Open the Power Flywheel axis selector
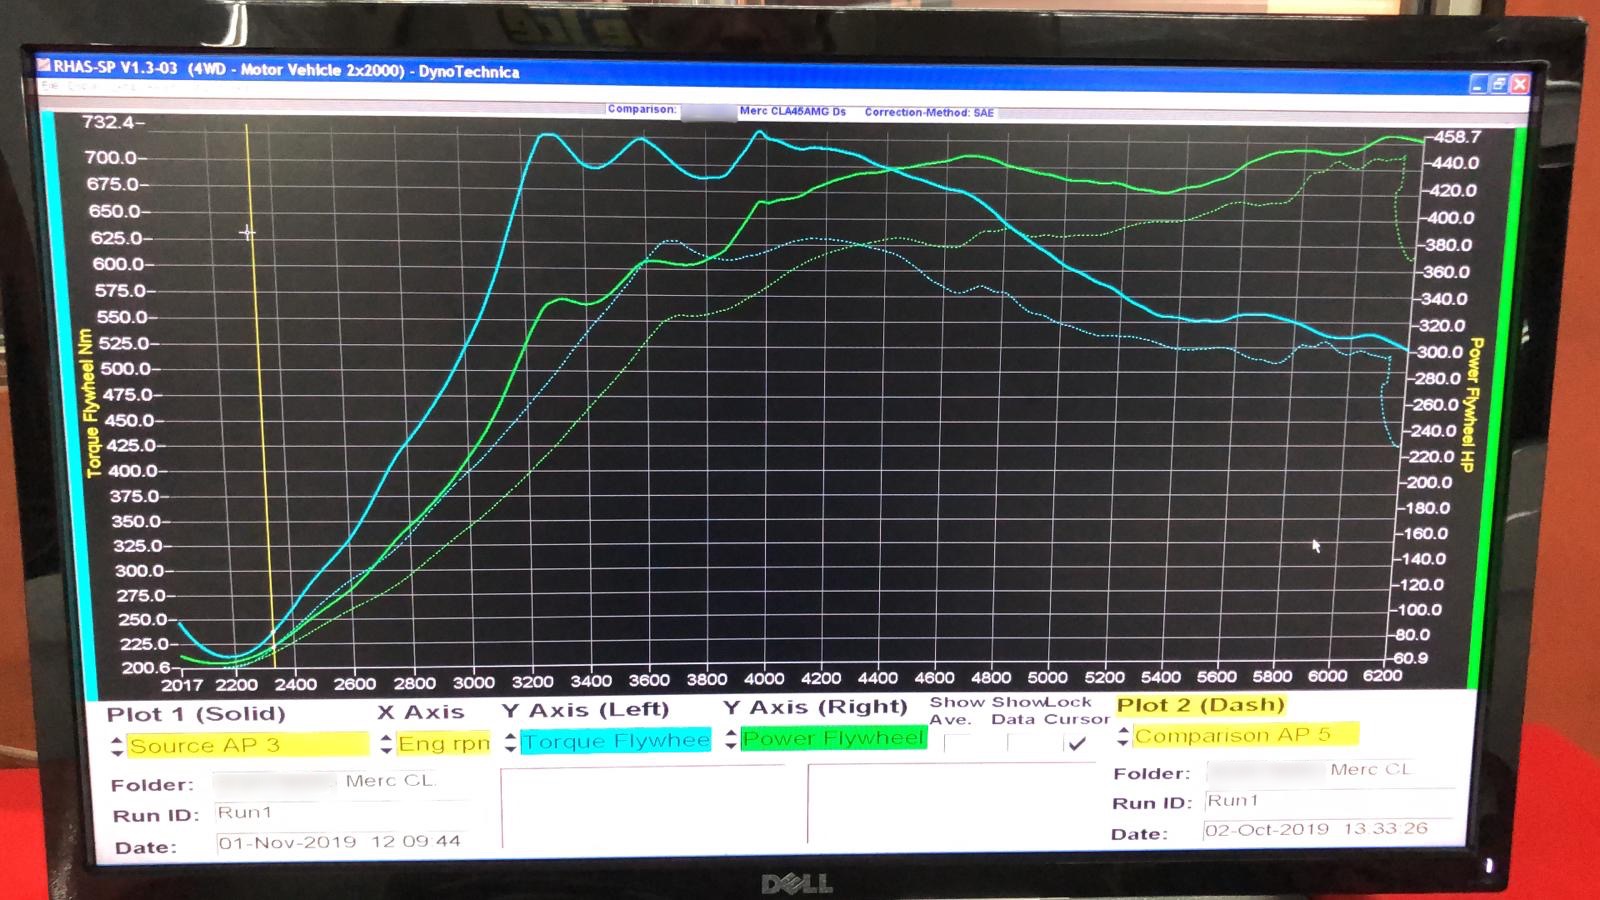Viewport: 1600px width, 900px height. tap(834, 738)
